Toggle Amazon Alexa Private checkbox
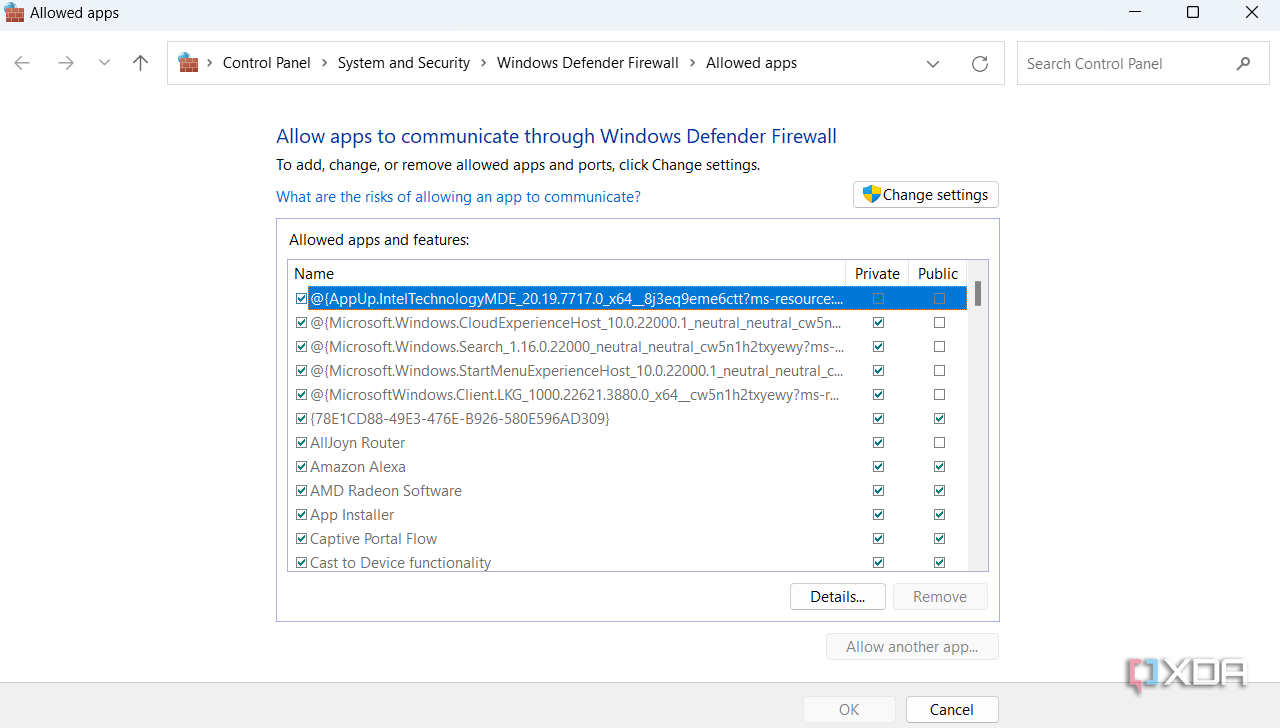 878,467
